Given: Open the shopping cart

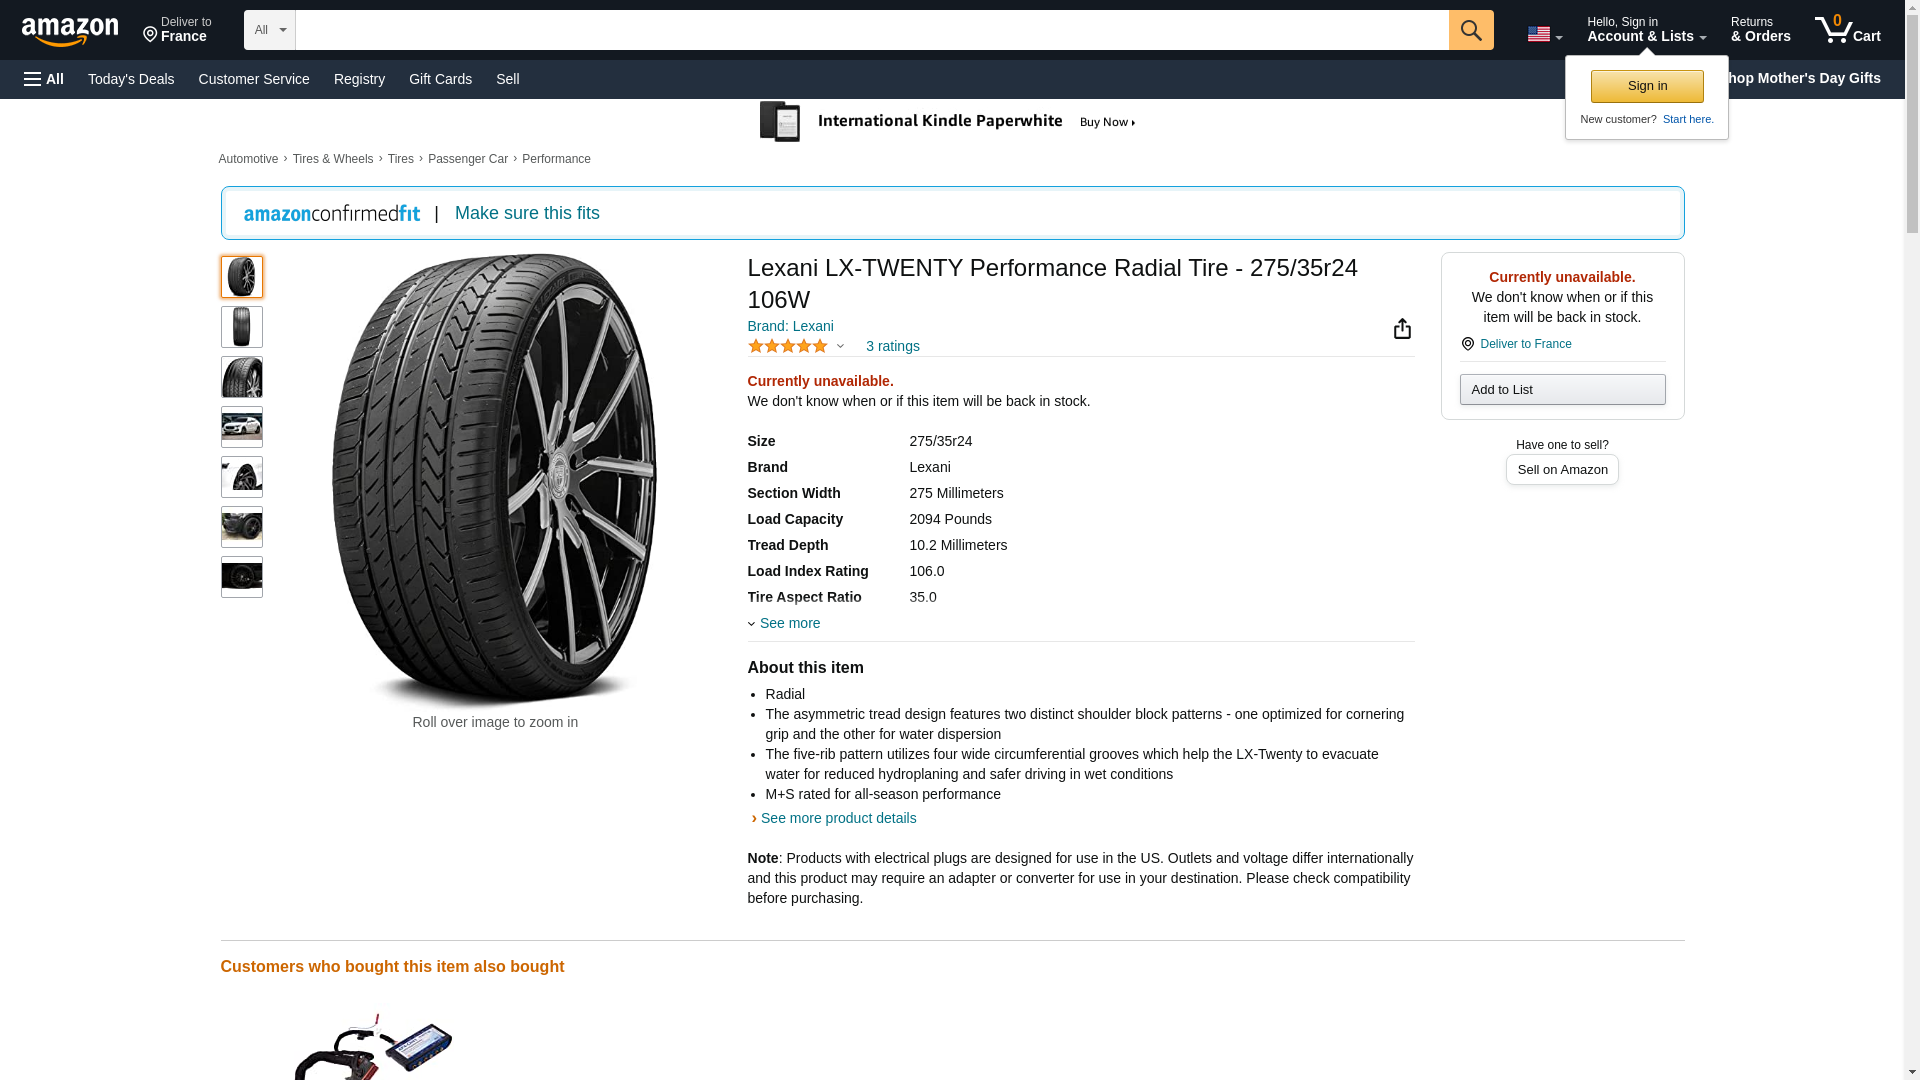Looking at the screenshot, I should coord(1847,30).
